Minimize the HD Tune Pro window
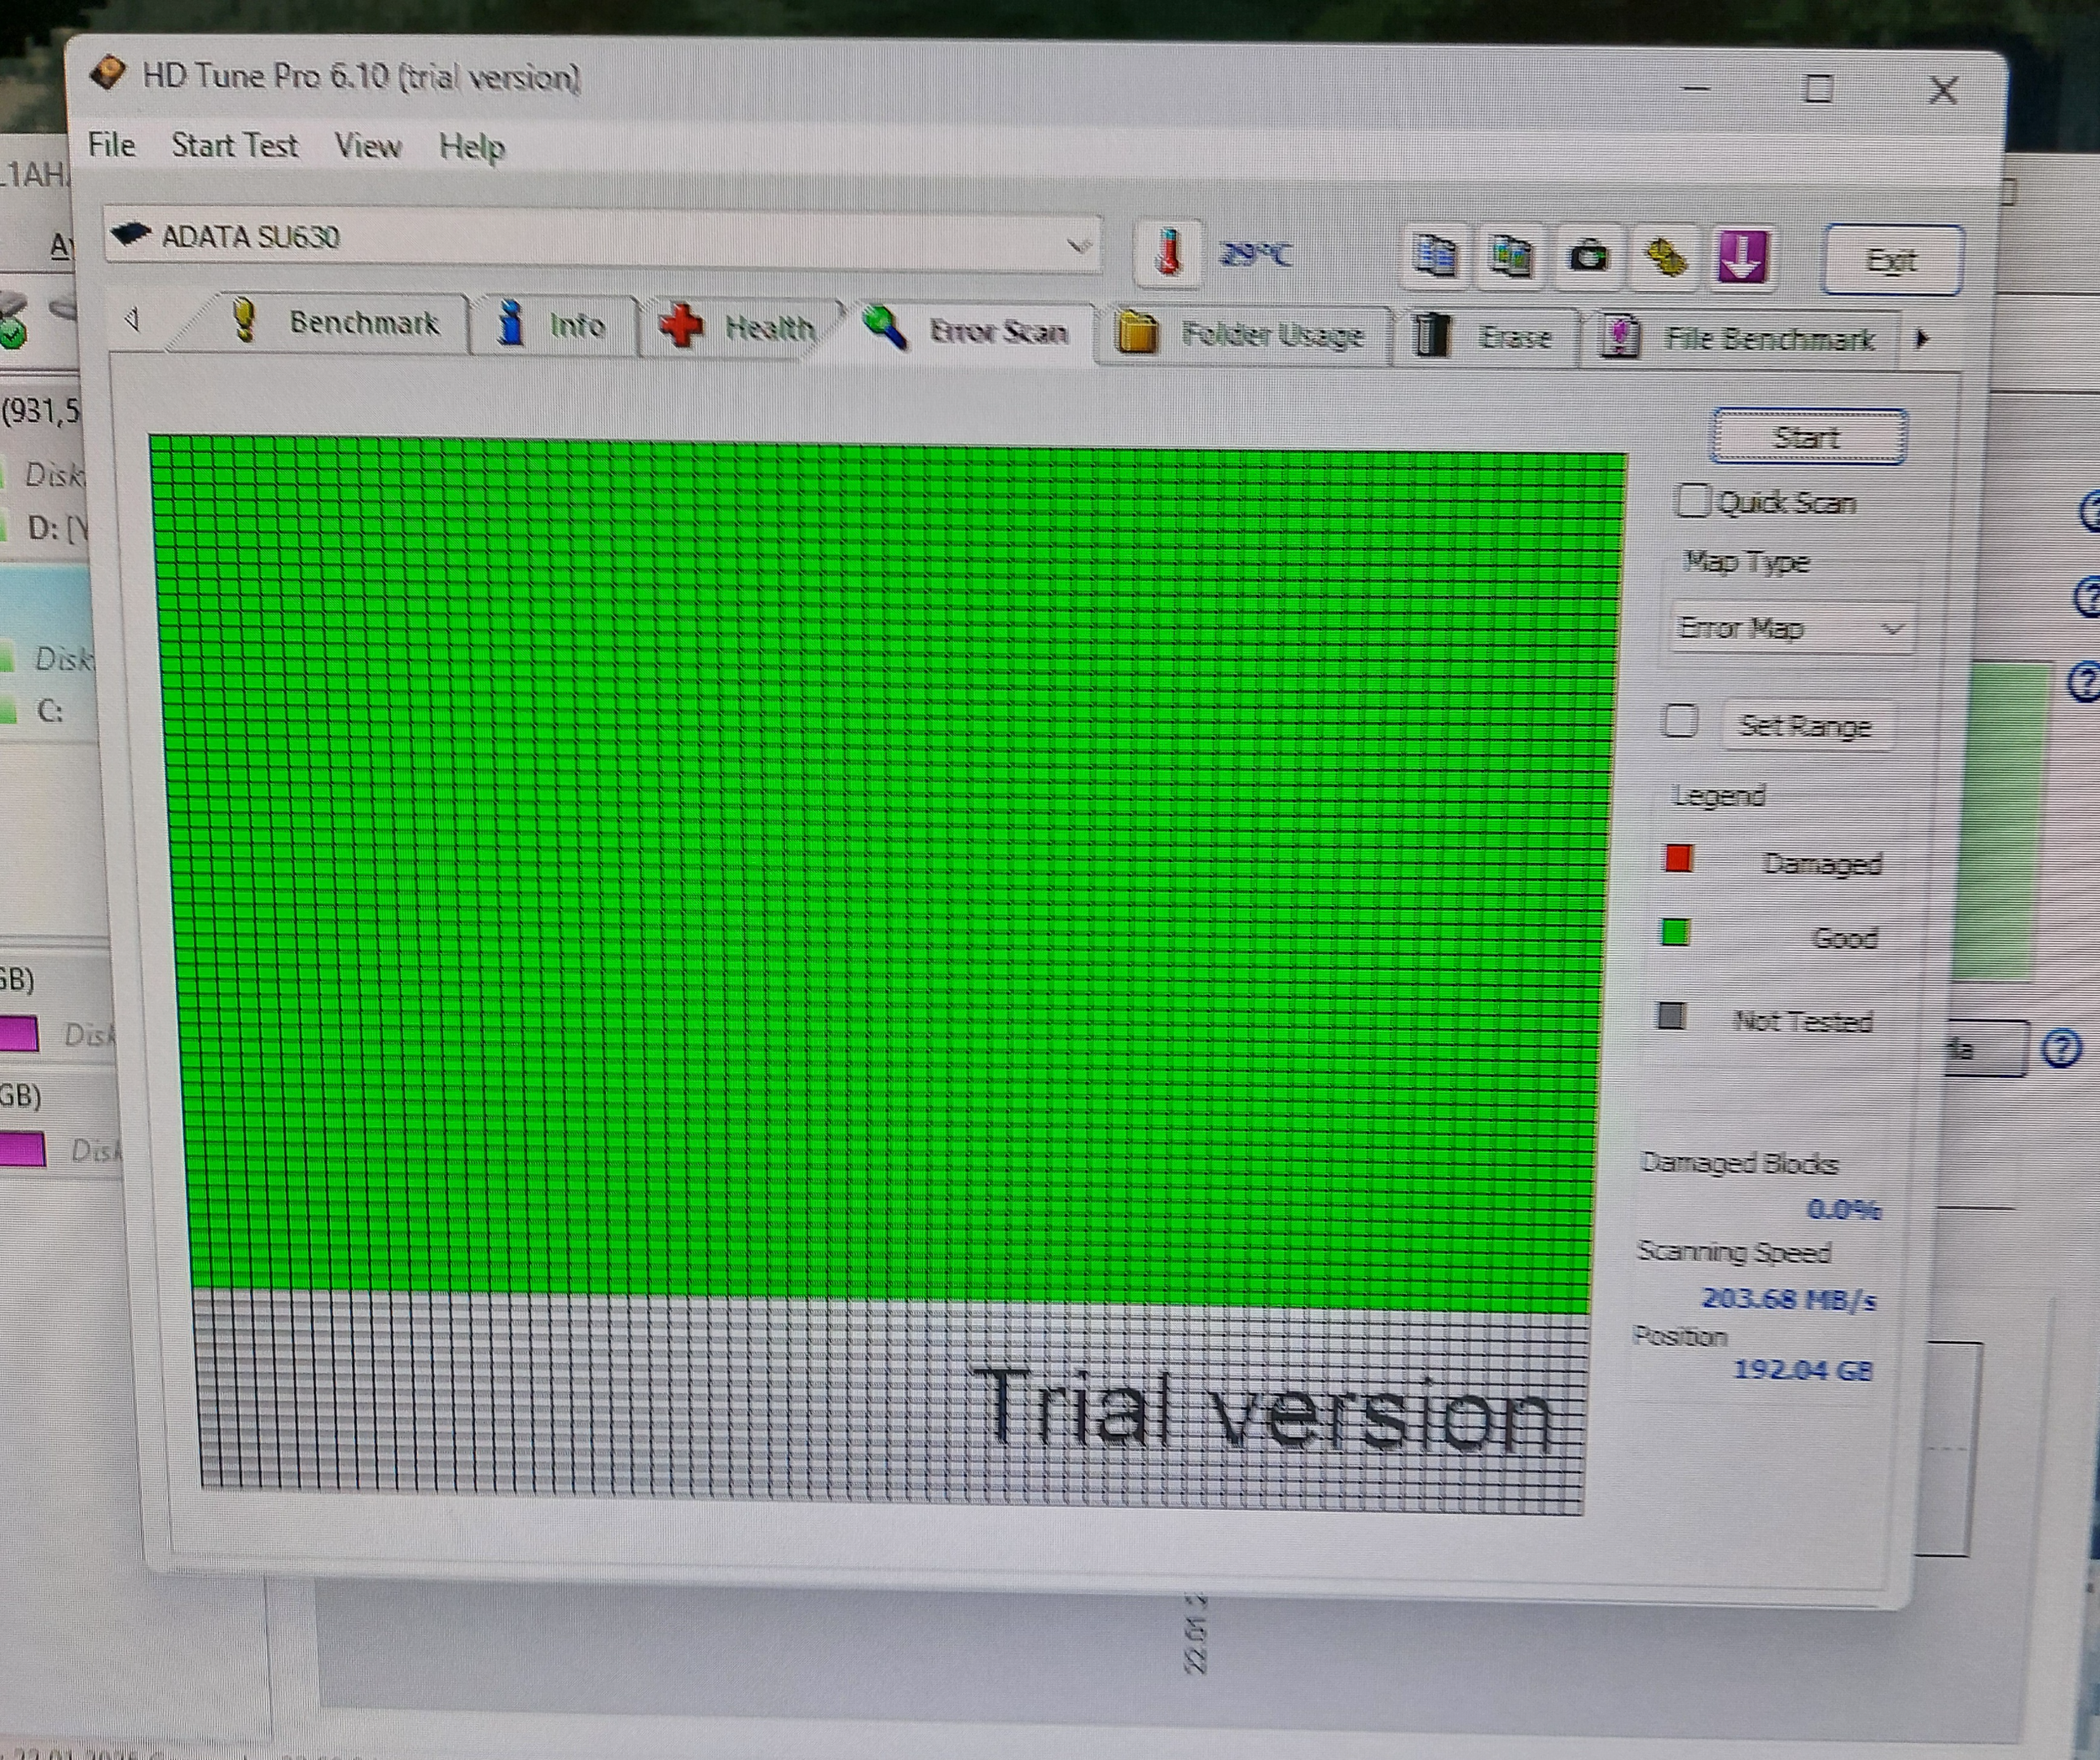 pyautogui.click(x=1696, y=88)
